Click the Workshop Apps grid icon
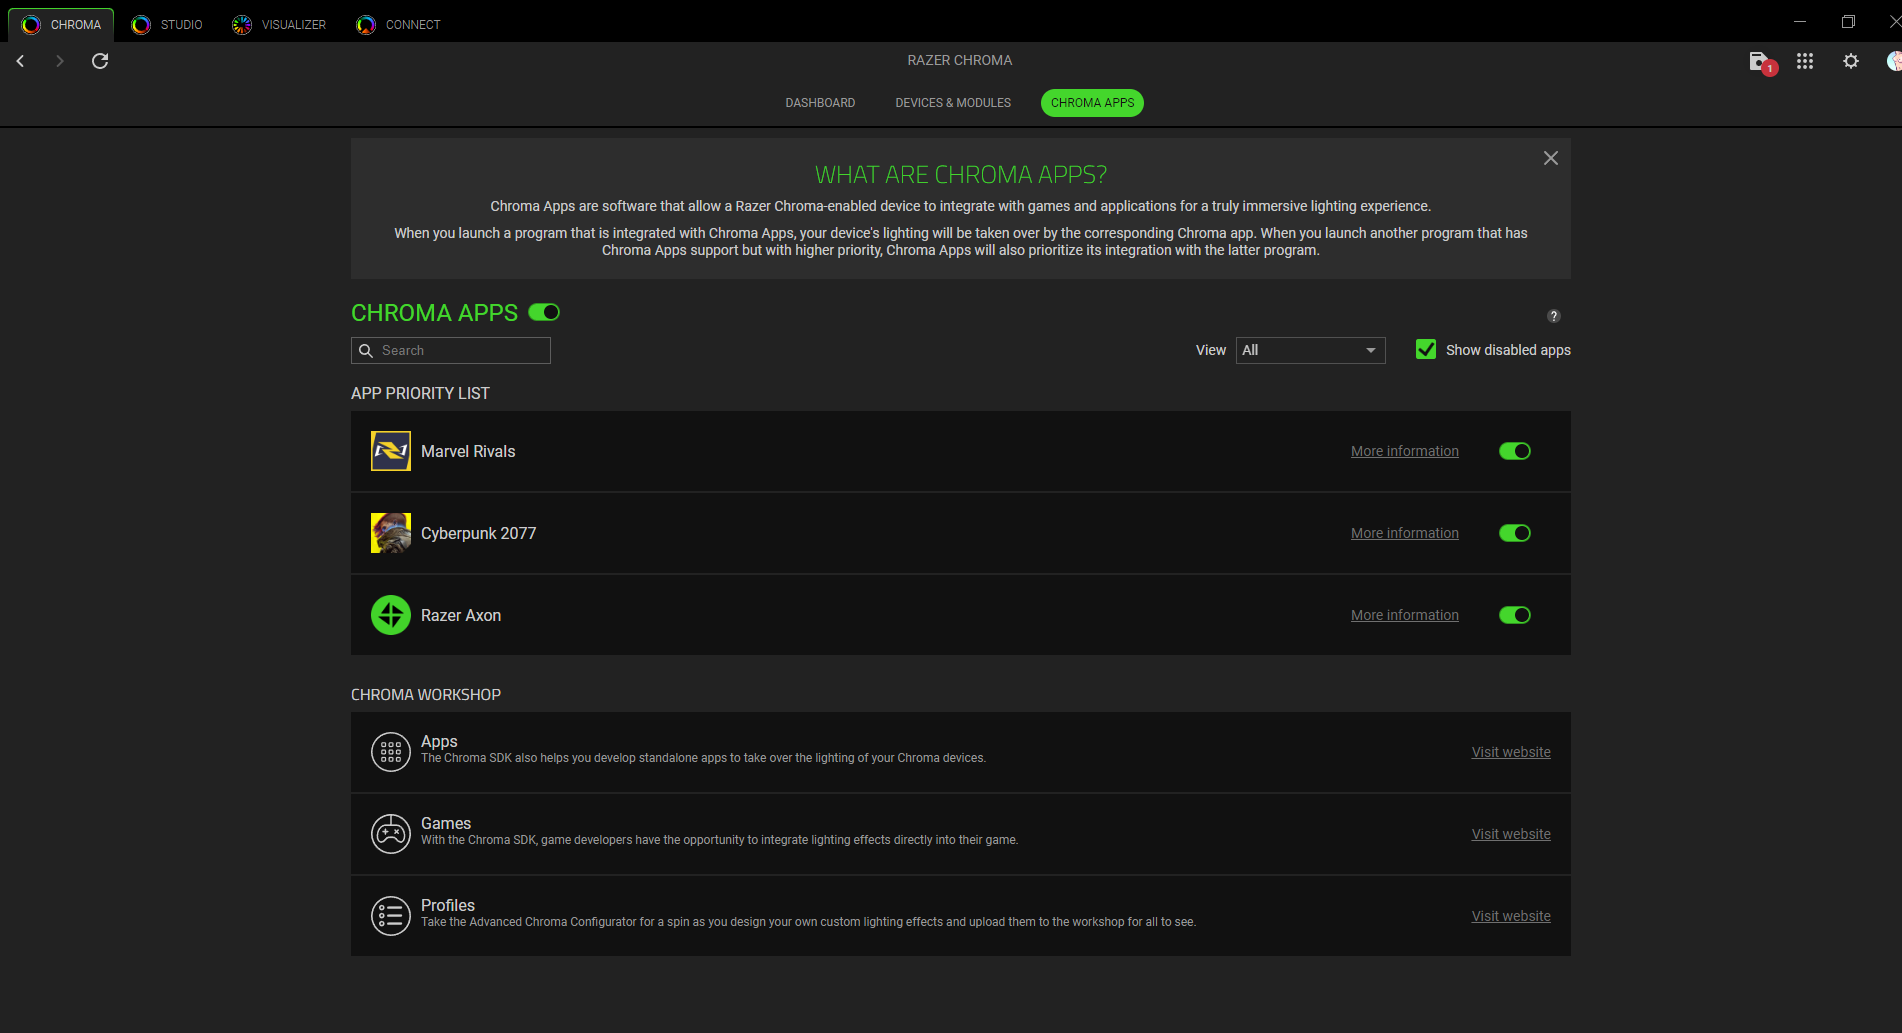This screenshot has width=1902, height=1033. (391, 752)
